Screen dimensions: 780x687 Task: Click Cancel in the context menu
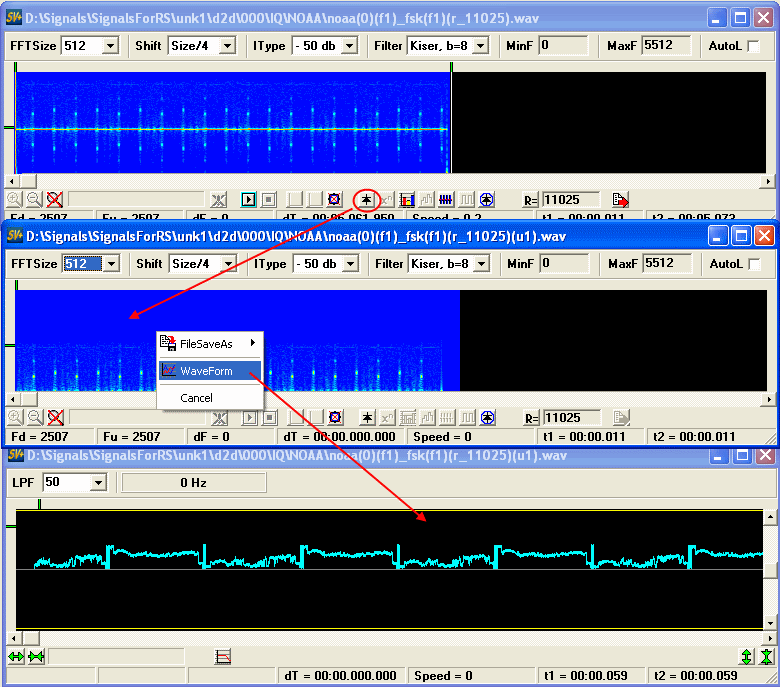pos(196,398)
